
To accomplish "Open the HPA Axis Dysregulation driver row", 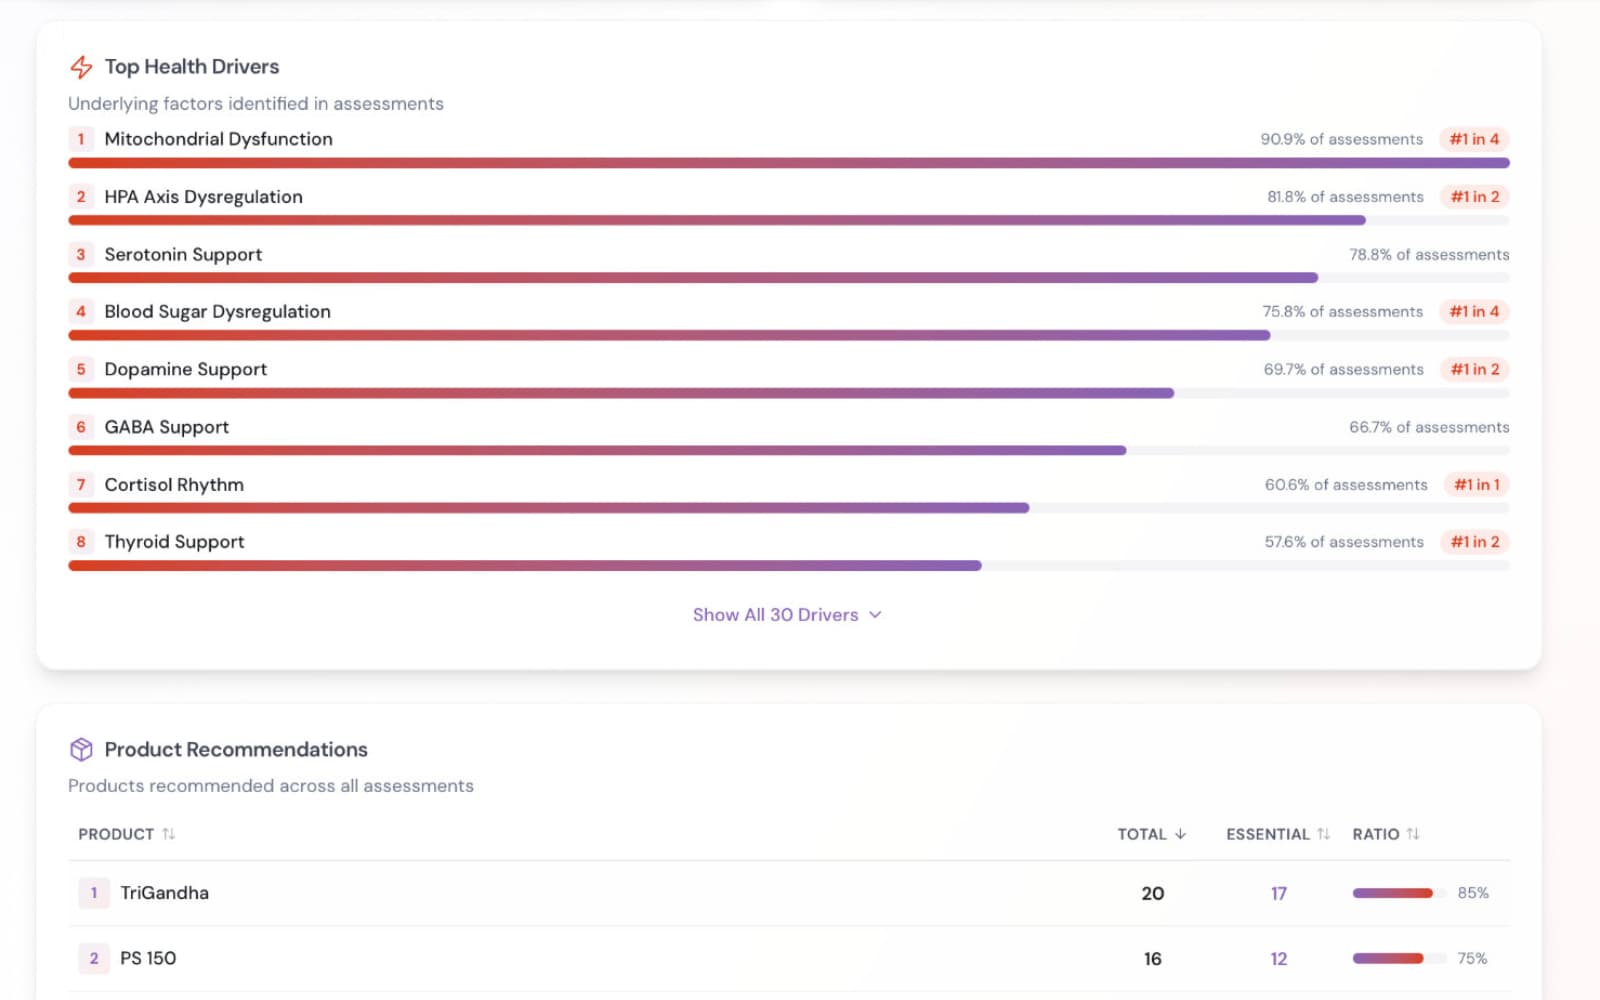I will 203,197.
